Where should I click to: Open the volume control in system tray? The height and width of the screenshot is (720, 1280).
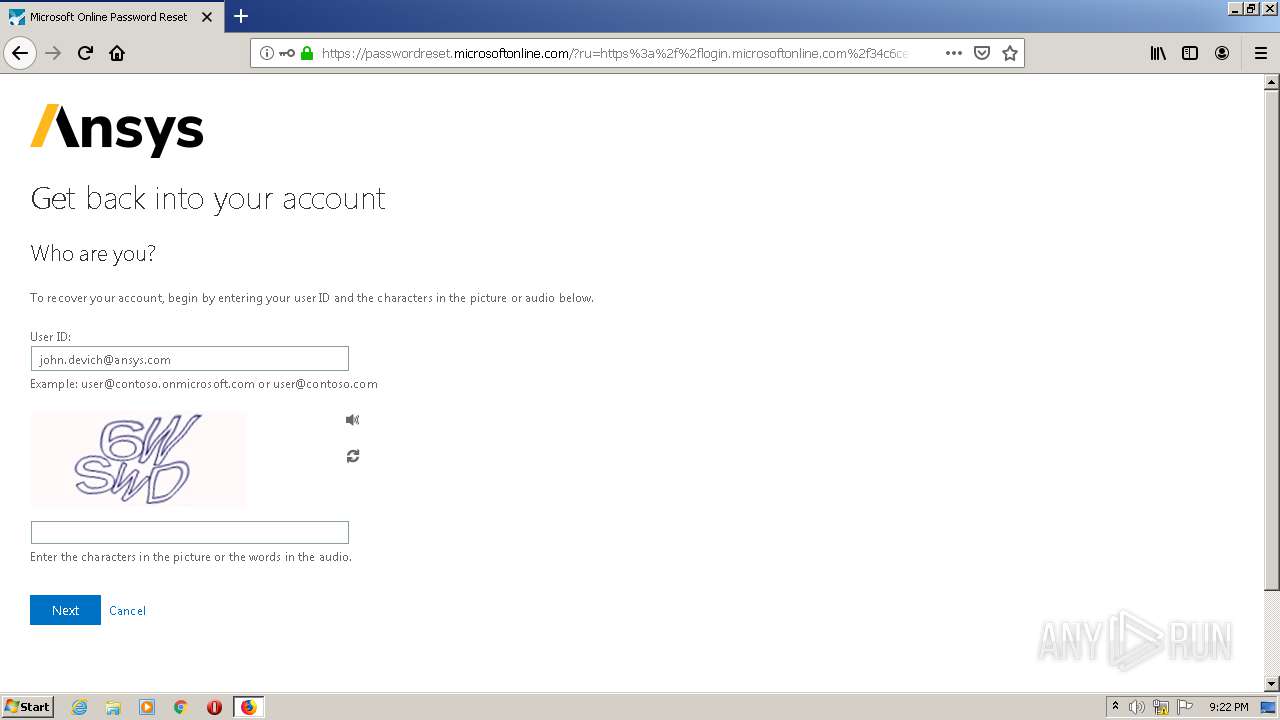1137,707
